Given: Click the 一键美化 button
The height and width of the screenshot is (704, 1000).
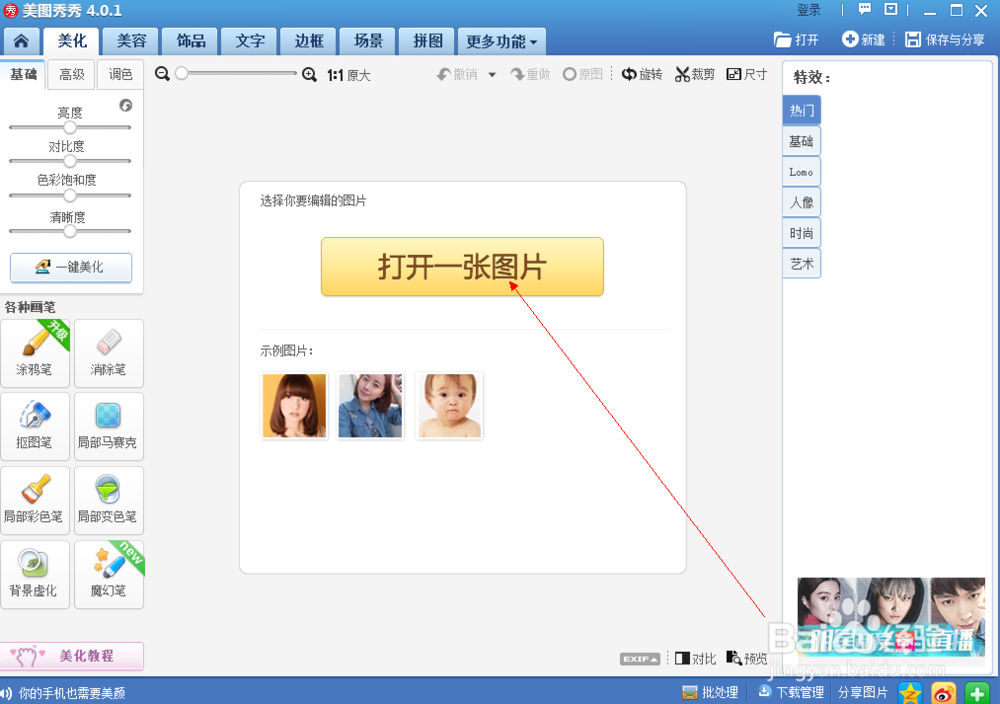Looking at the screenshot, I should (x=70, y=268).
